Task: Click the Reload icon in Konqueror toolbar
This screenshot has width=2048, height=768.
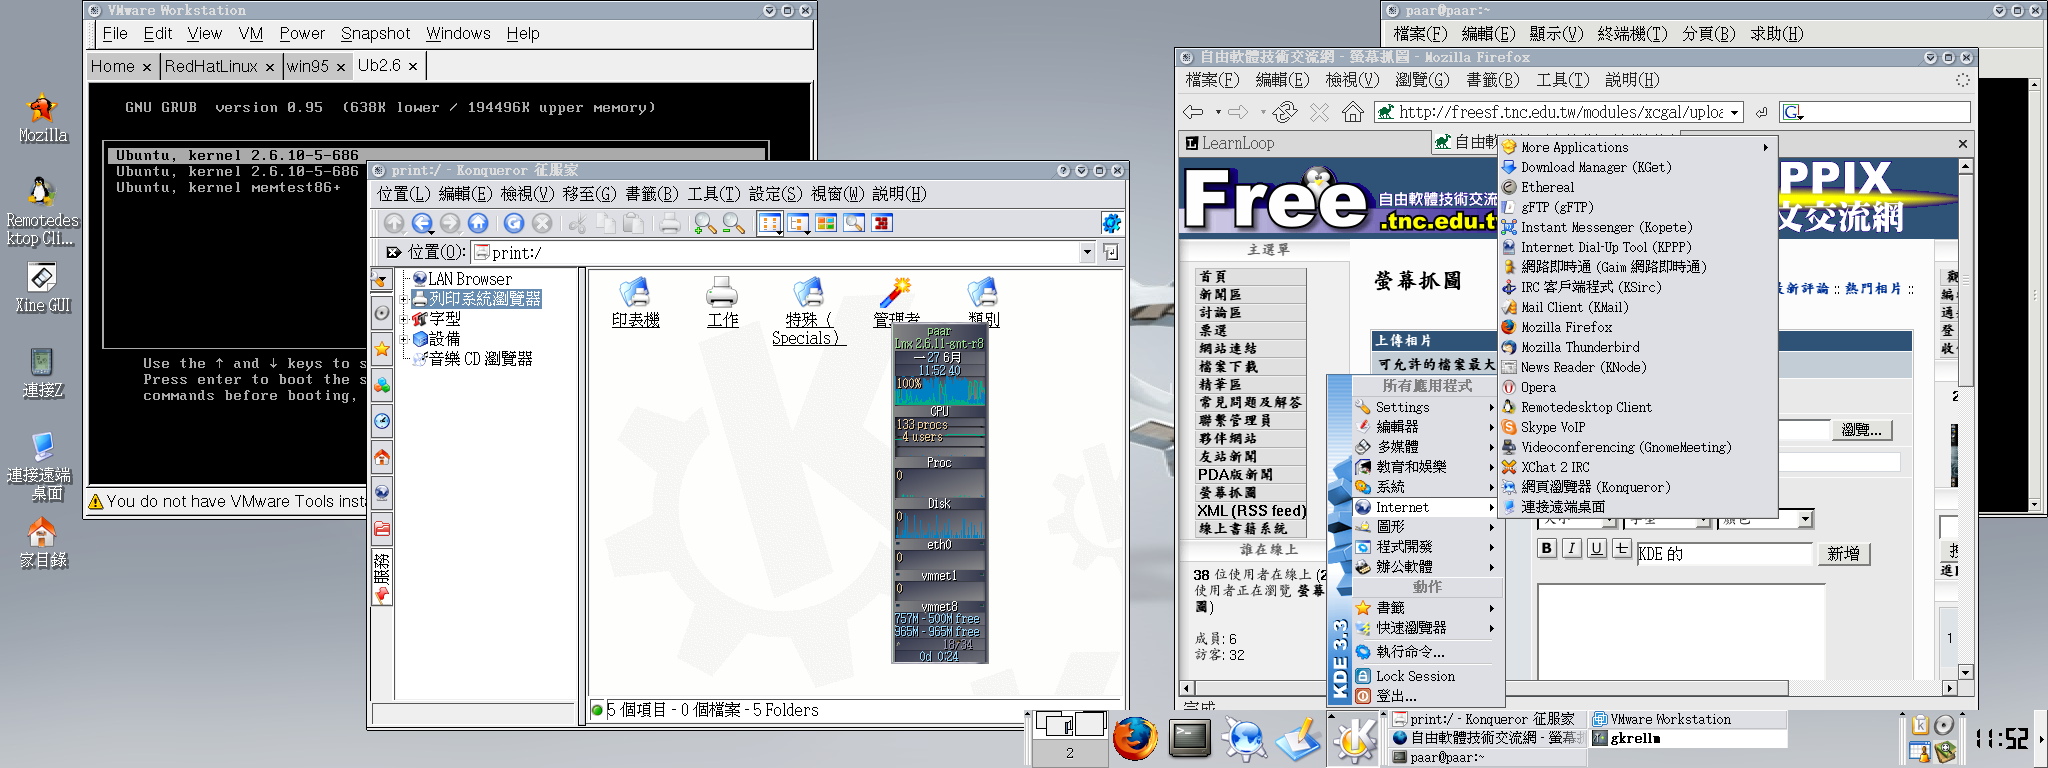Action: click(514, 224)
